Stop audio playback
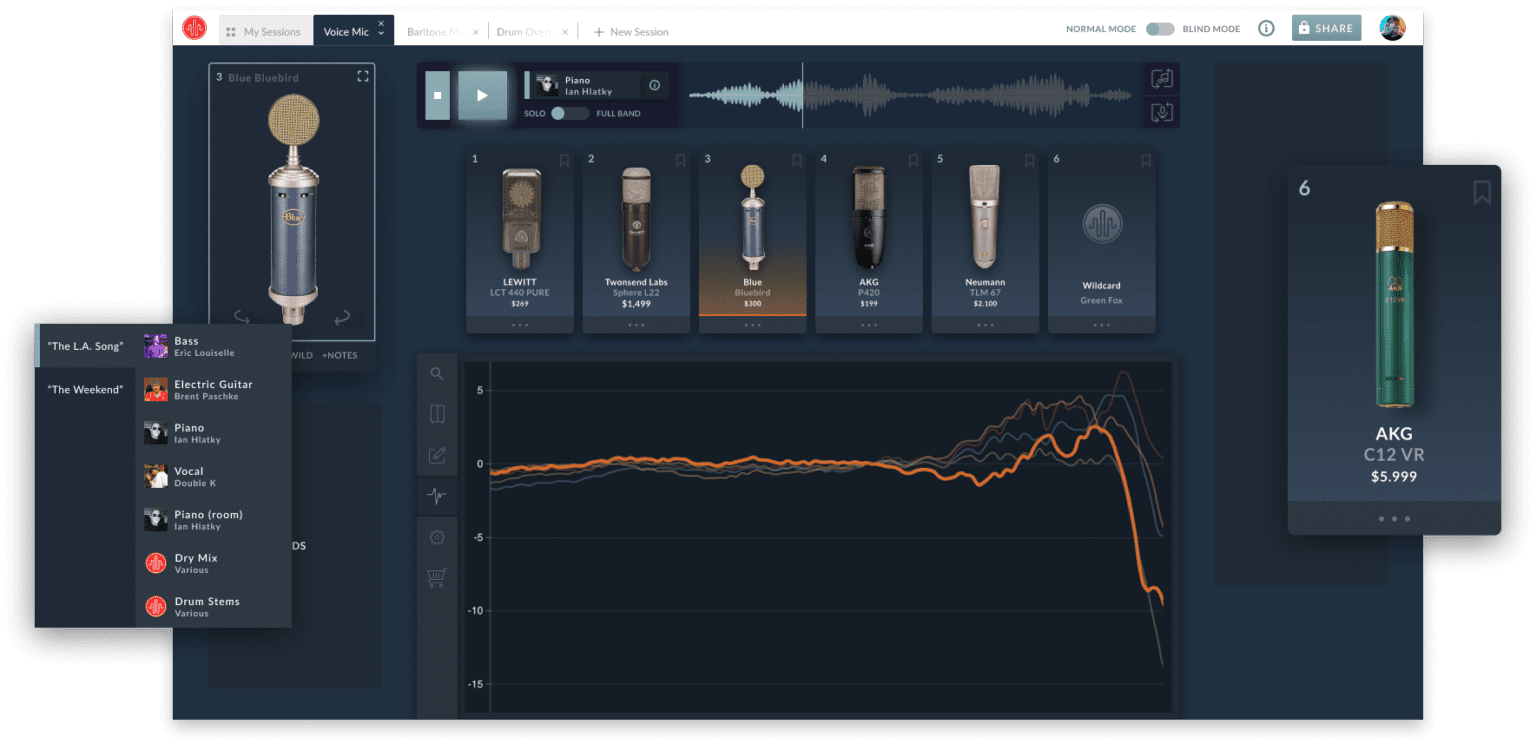Screen dimensions: 1536x744 438,95
